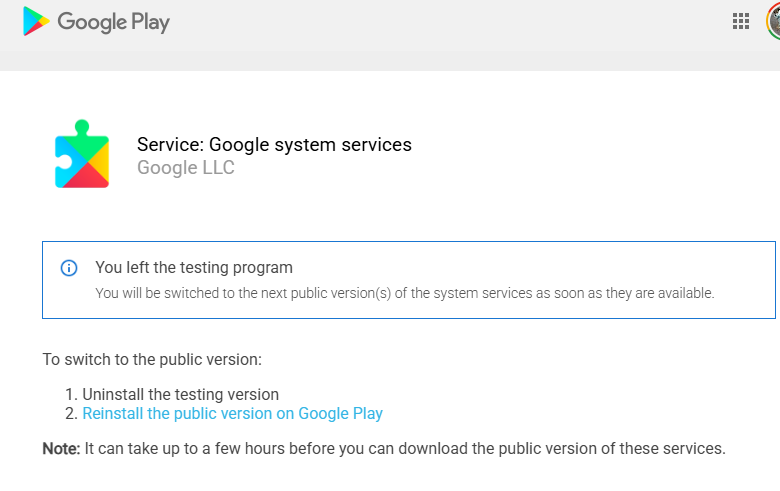Click the Uninstall the testing version step

coord(181,394)
